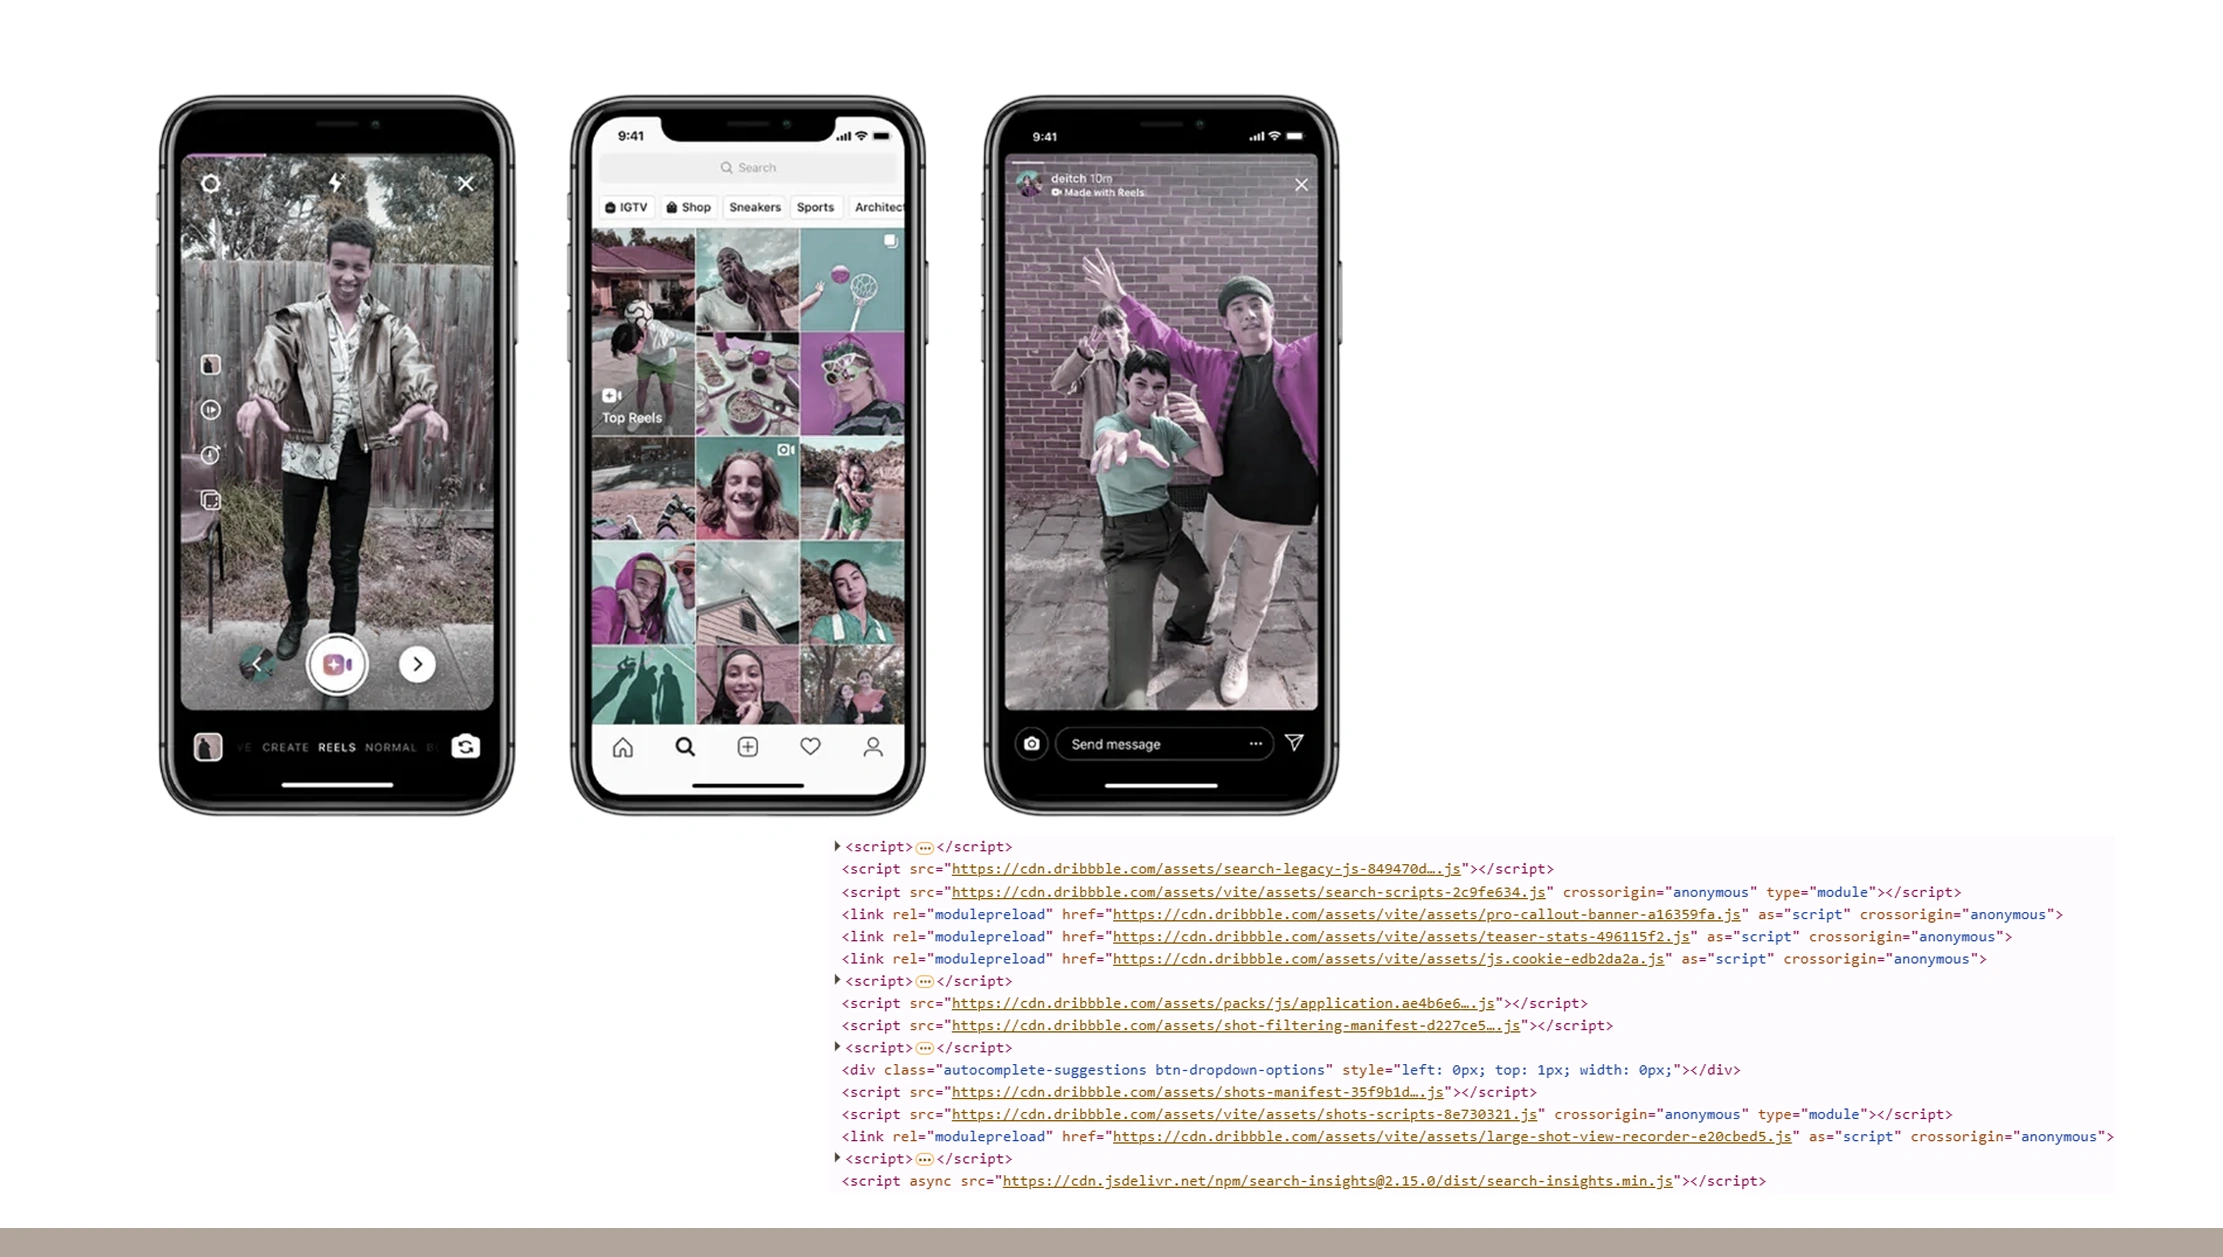Click the Search field in Explore
Image resolution: width=2223 pixels, height=1257 pixels.
click(748, 167)
